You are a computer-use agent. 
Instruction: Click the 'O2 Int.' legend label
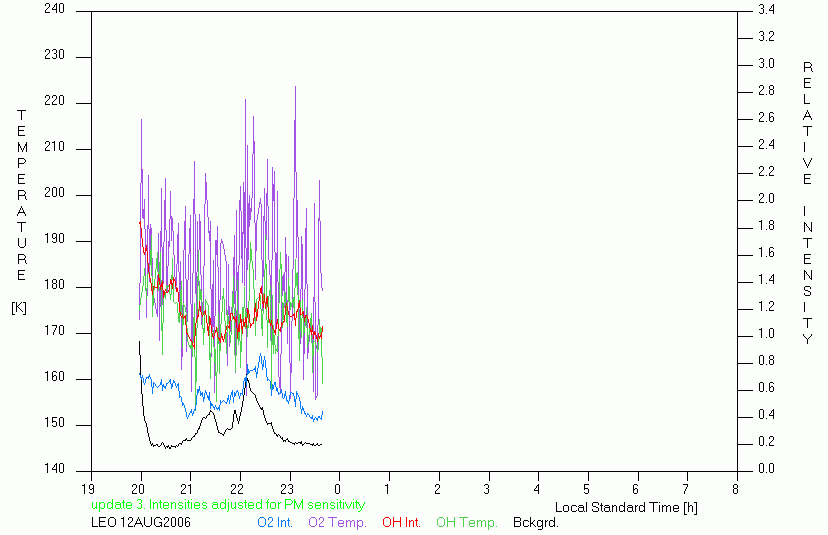pyautogui.click(x=275, y=523)
